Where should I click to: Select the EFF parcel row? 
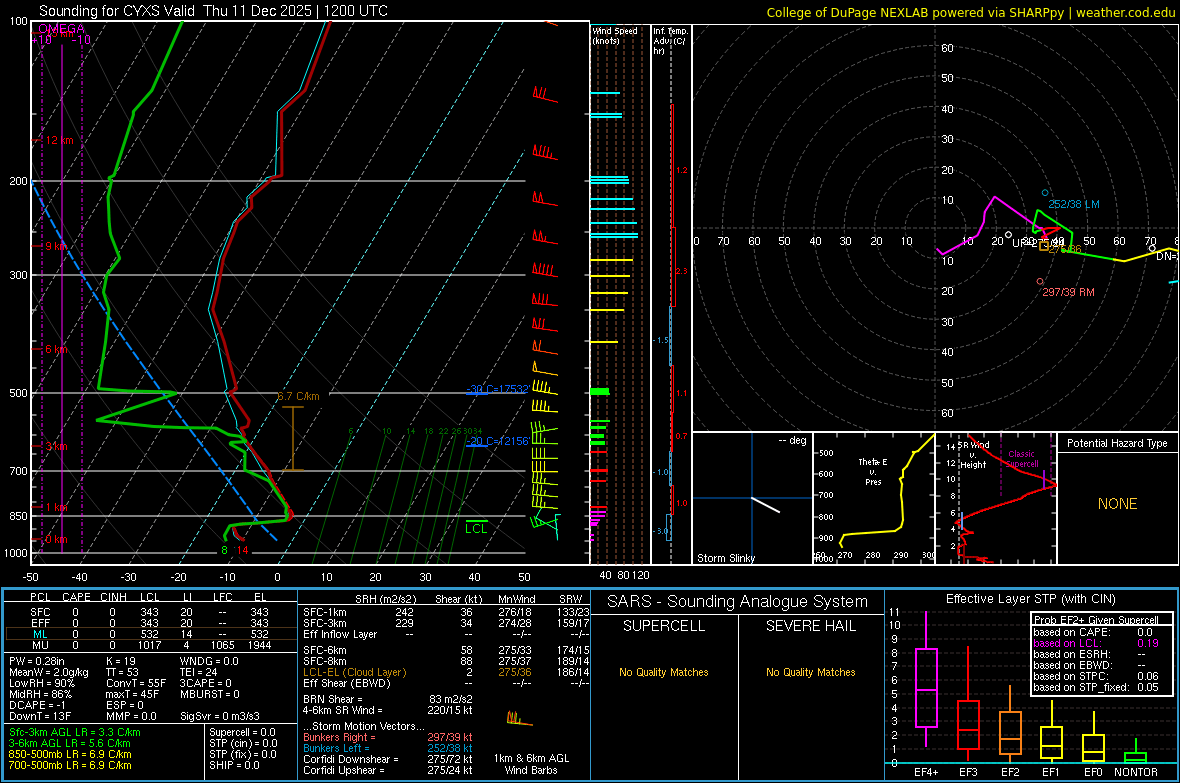tap(149, 623)
